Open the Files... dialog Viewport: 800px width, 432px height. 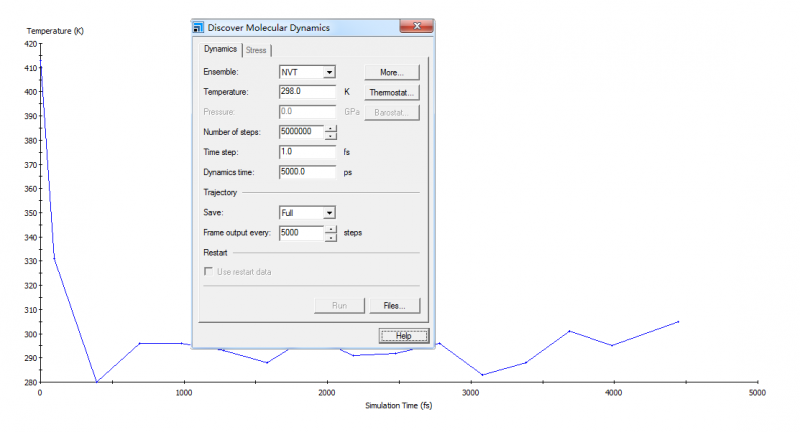(394, 306)
